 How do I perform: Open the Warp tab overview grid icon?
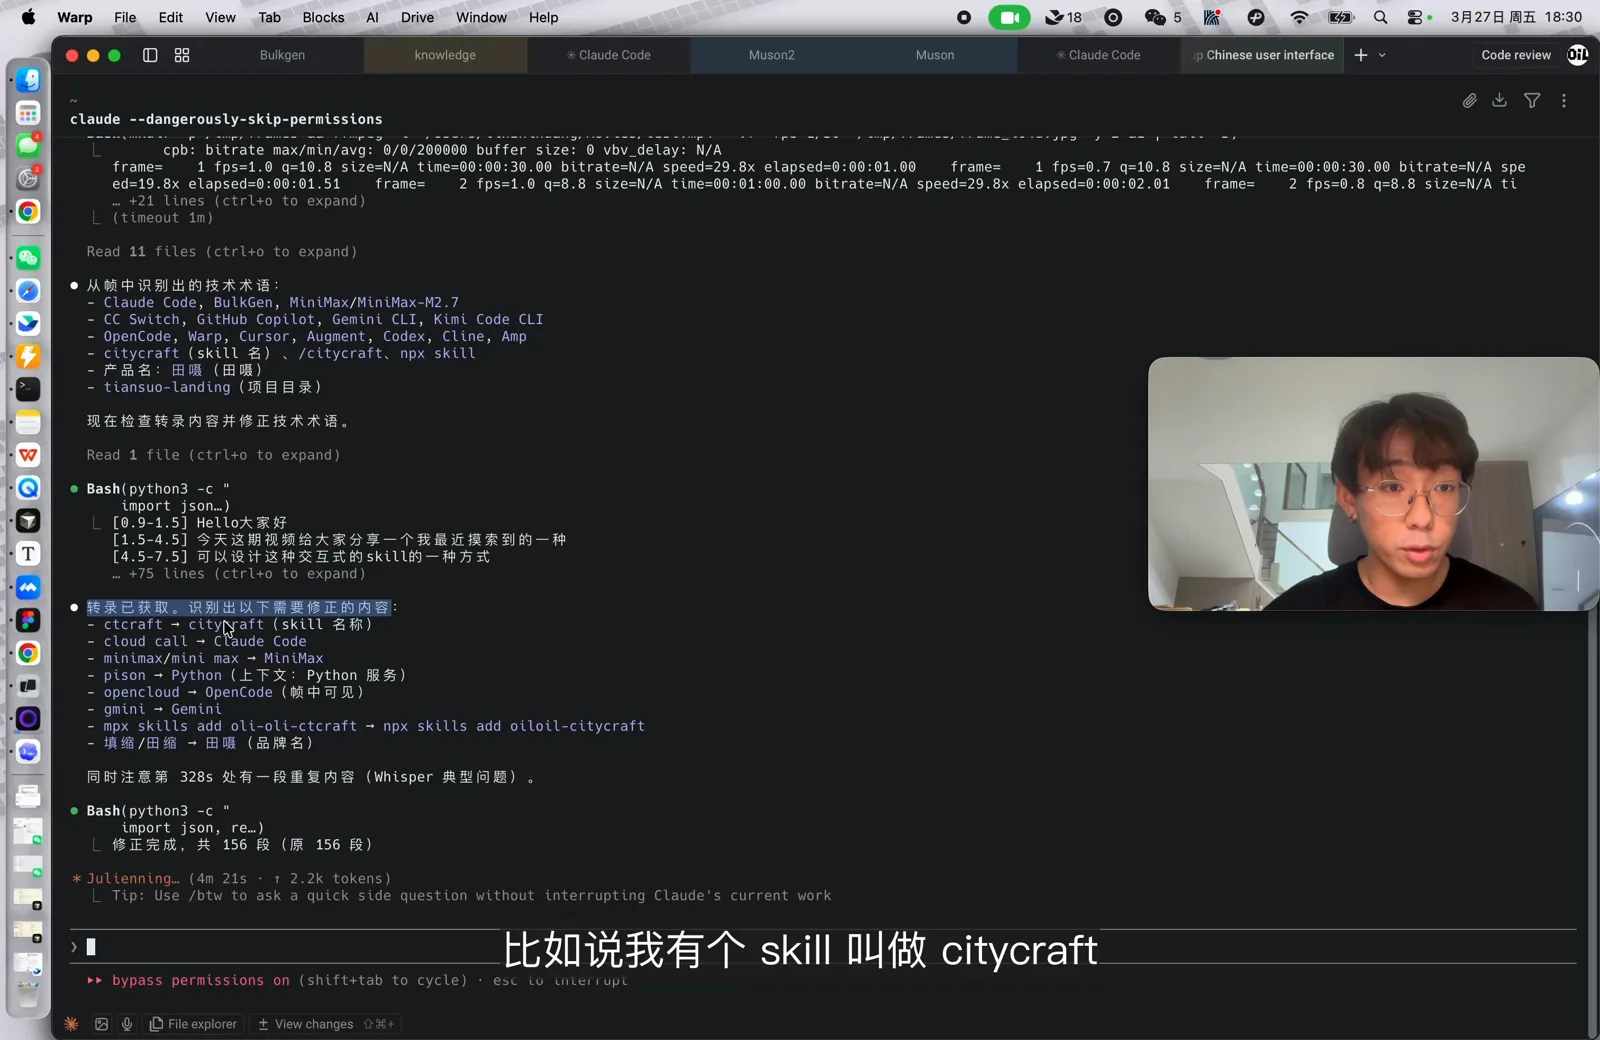click(182, 55)
